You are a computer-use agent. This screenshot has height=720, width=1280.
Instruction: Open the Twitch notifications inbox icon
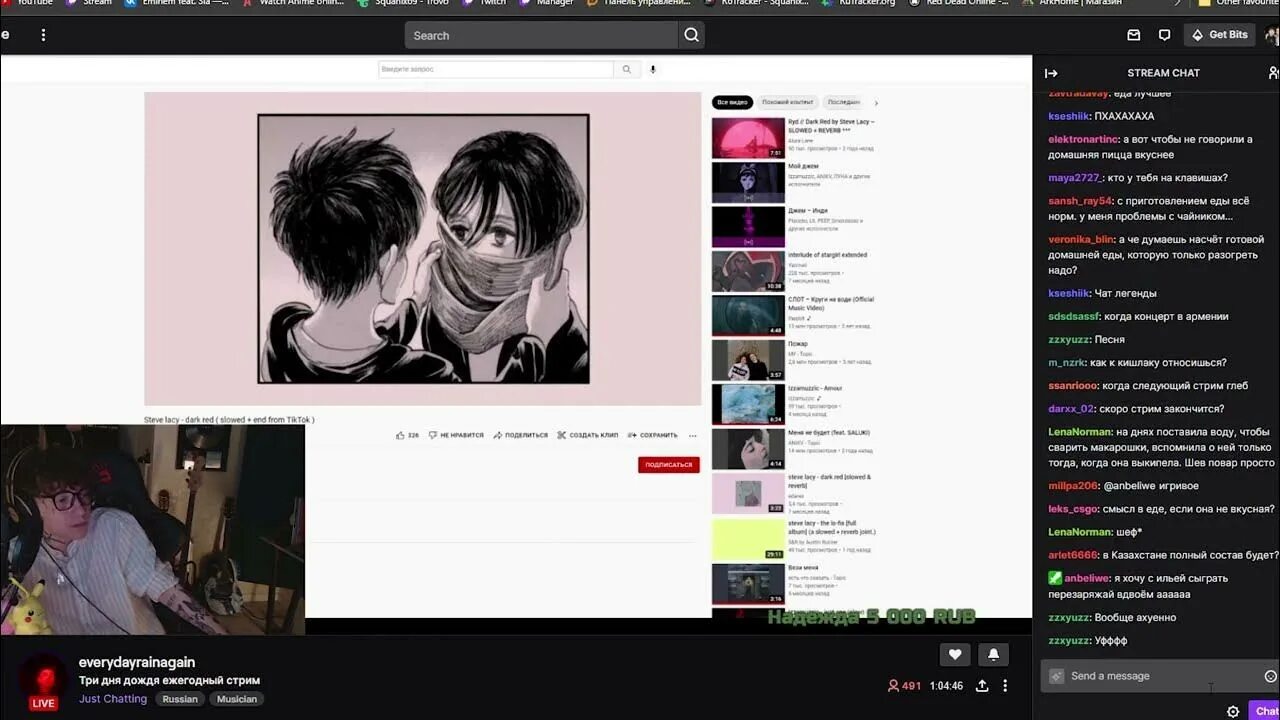pos(1134,35)
